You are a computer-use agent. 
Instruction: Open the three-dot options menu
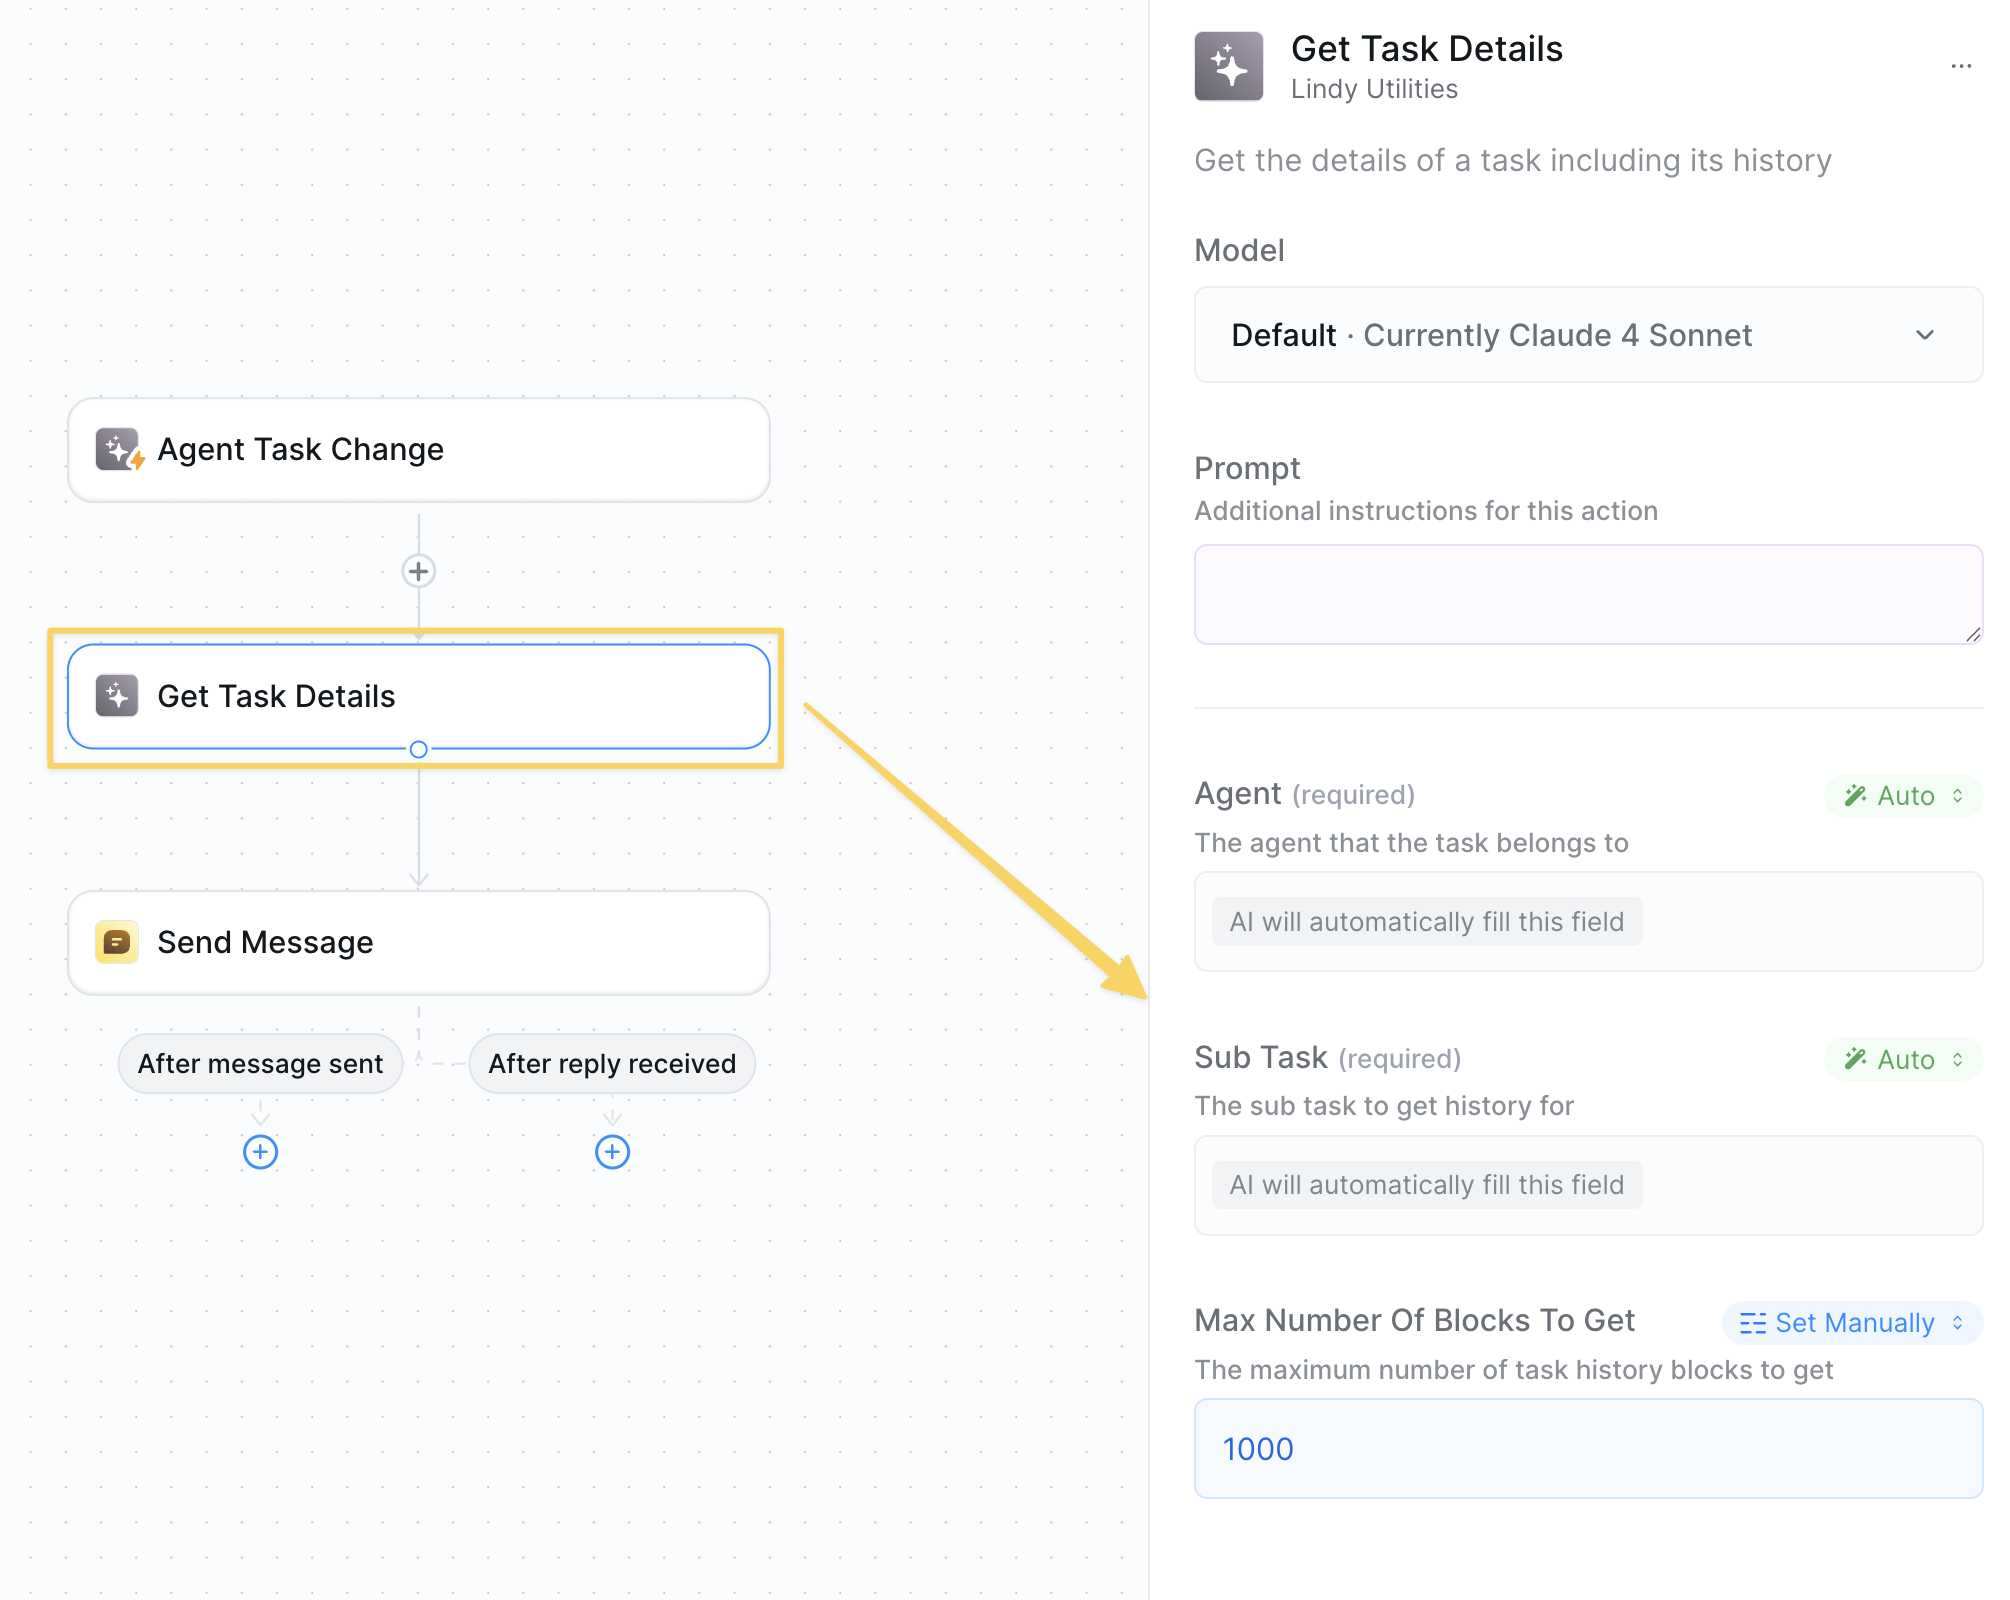[x=1961, y=66]
